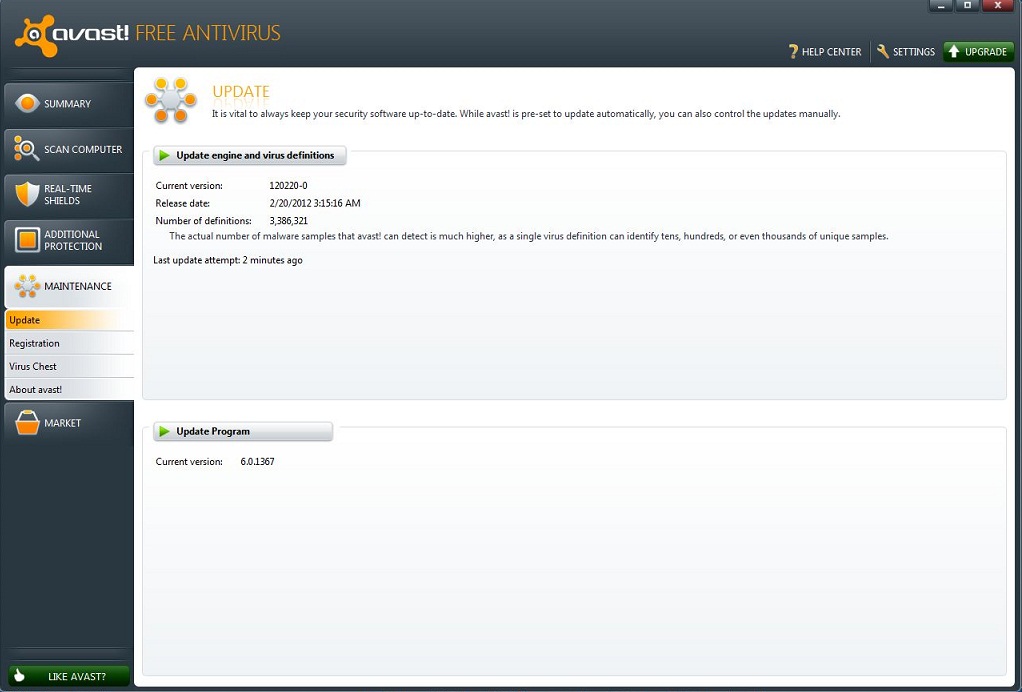The height and width of the screenshot is (692, 1022).
Task: Click the Additional Protection orange square icon
Action: 27,240
